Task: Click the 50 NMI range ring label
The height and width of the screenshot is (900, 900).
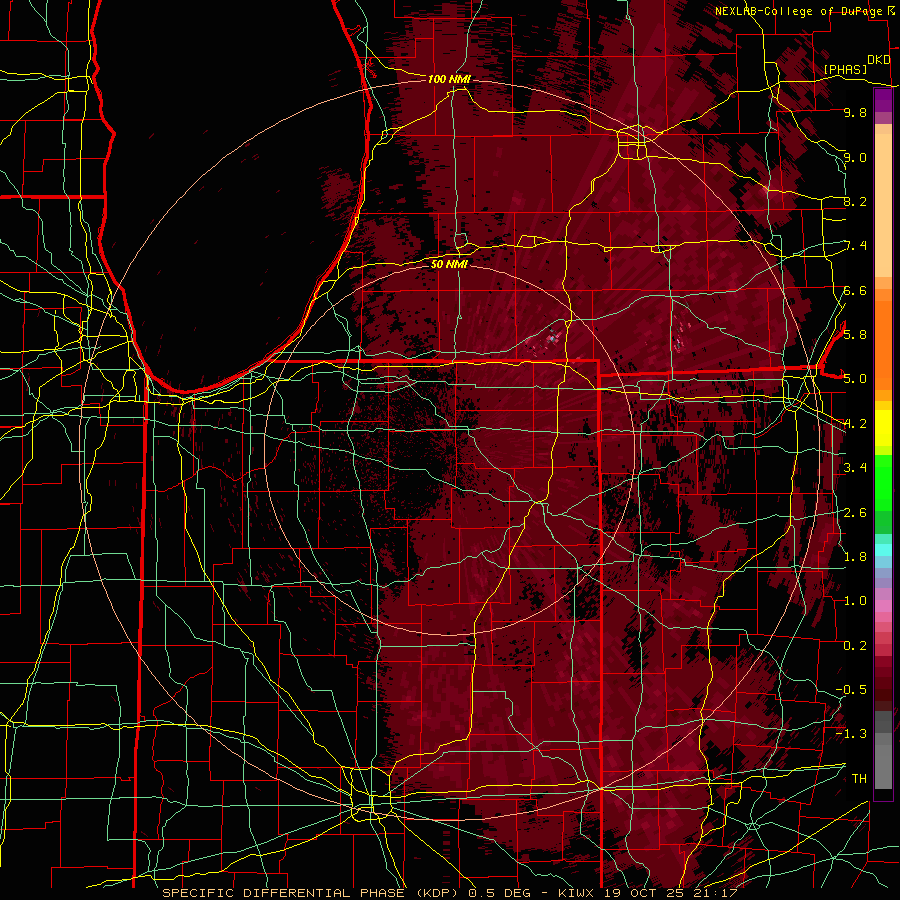Action: click(x=449, y=263)
